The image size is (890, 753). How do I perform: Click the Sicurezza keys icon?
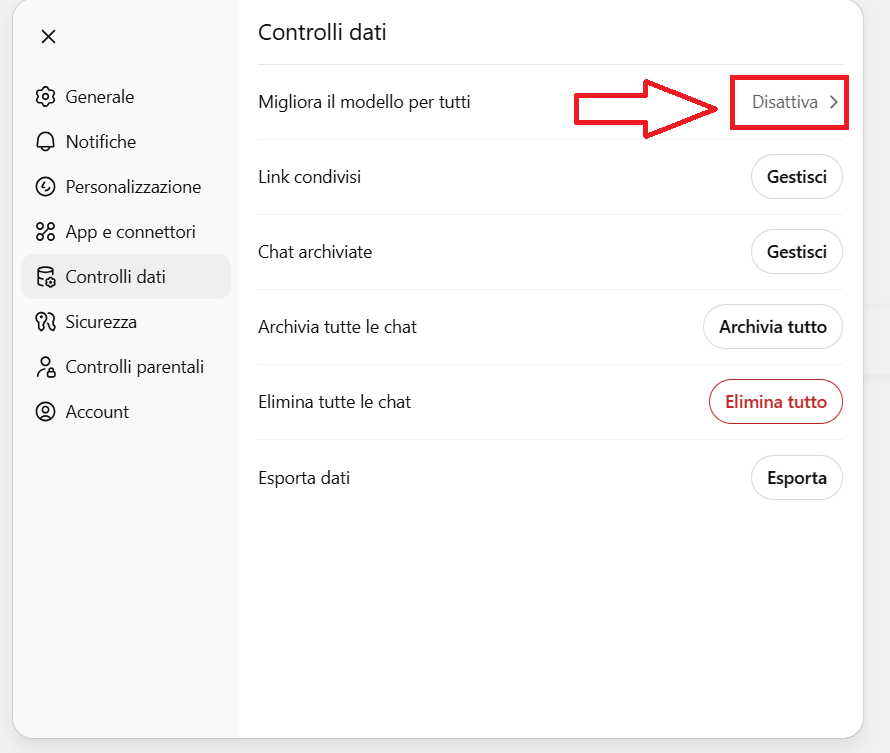tap(45, 322)
